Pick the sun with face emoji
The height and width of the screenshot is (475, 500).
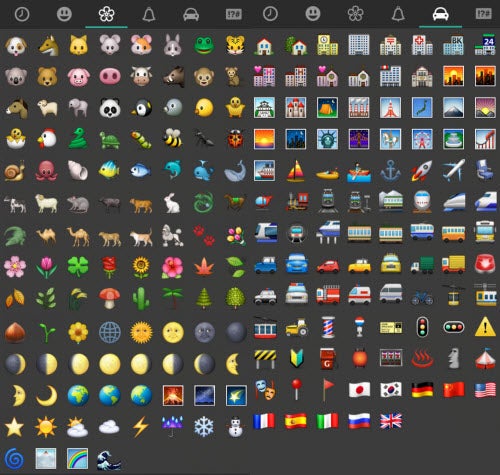(x=141, y=332)
